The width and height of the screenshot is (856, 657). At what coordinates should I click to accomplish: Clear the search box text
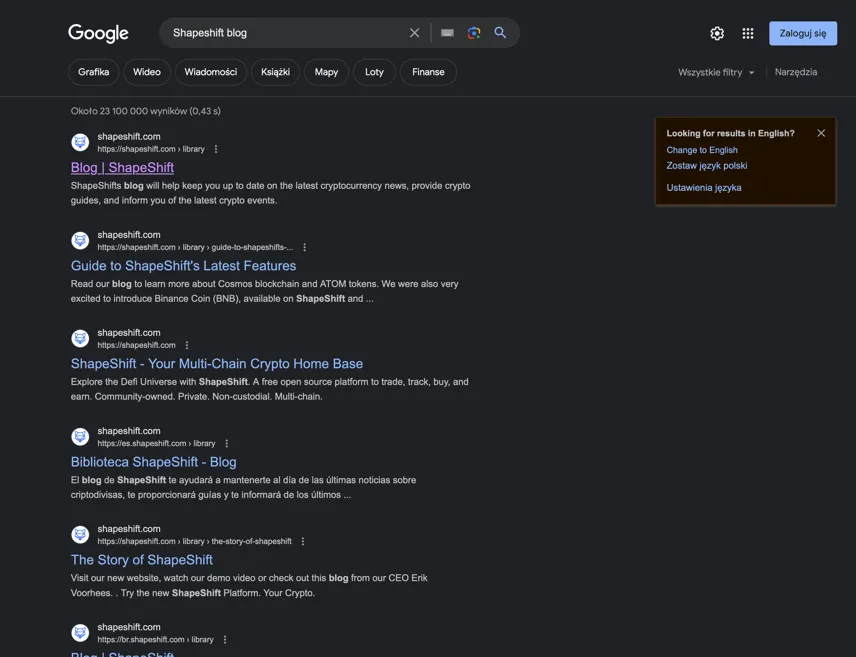pyautogui.click(x=414, y=33)
